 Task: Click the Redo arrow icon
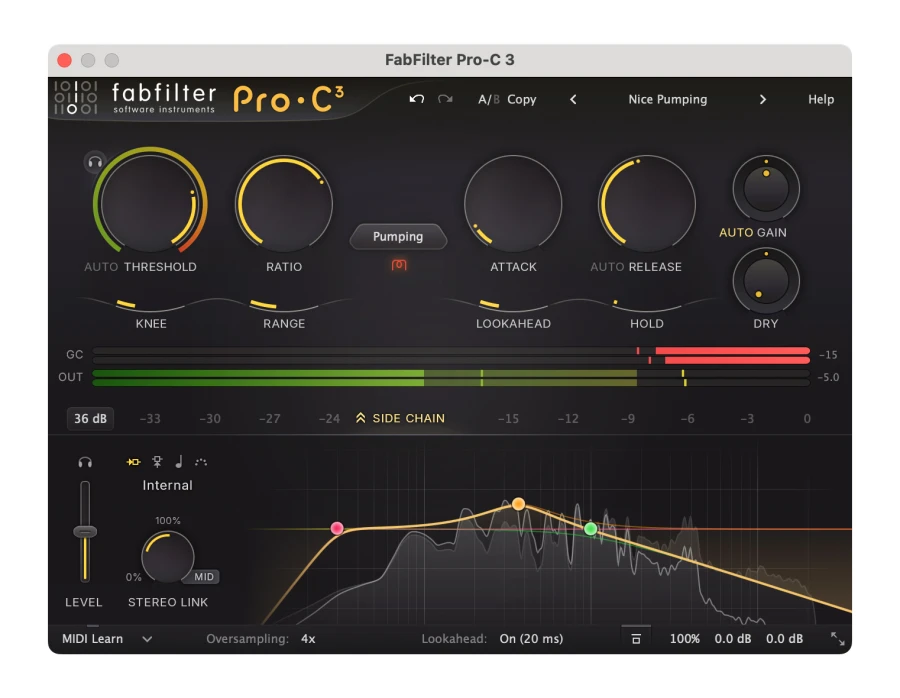point(445,99)
